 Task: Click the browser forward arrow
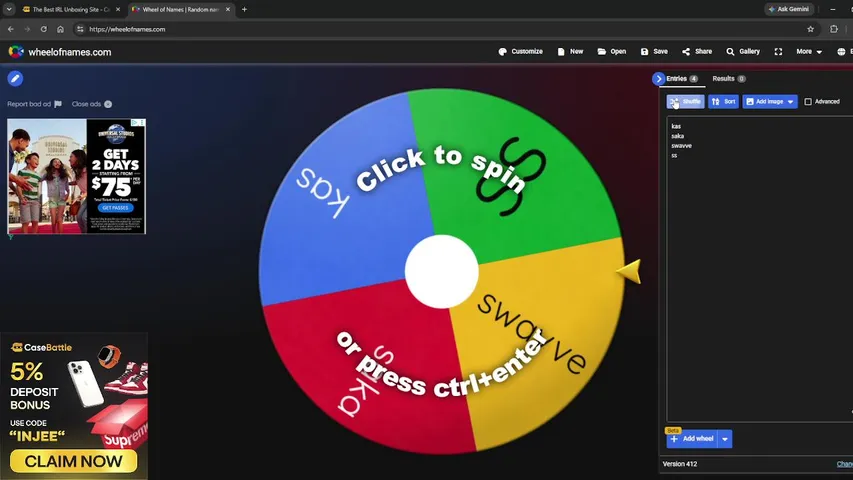[x=27, y=29]
